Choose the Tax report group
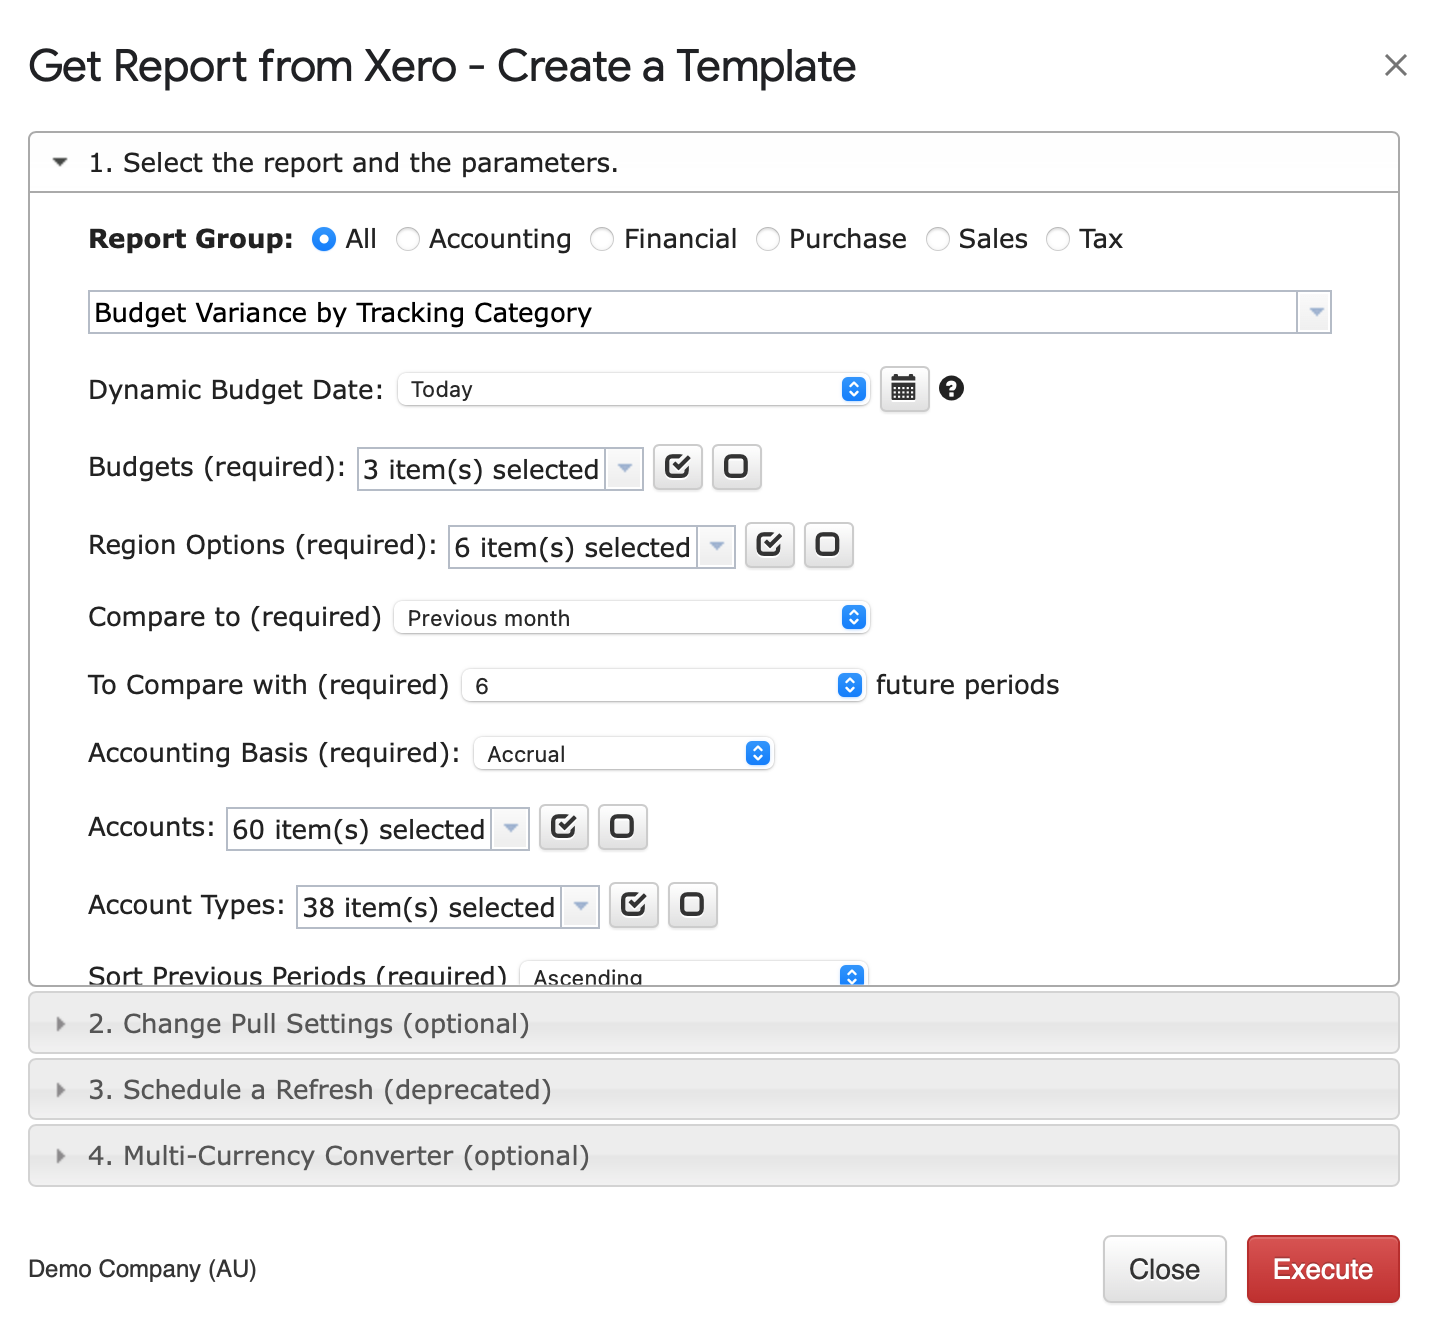This screenshot has width=1454, height=1320. coord(1058,240)
